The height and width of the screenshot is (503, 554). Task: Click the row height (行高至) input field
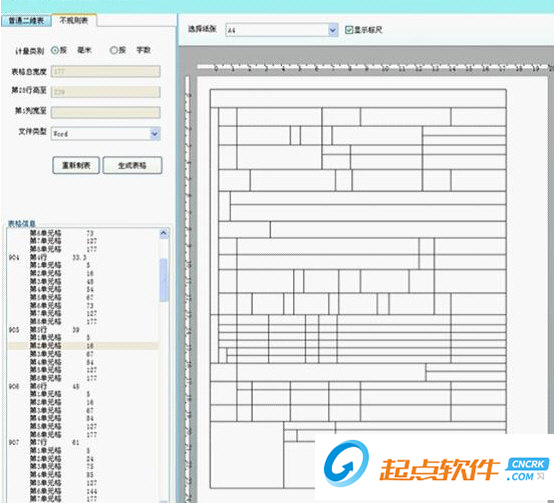106,92
